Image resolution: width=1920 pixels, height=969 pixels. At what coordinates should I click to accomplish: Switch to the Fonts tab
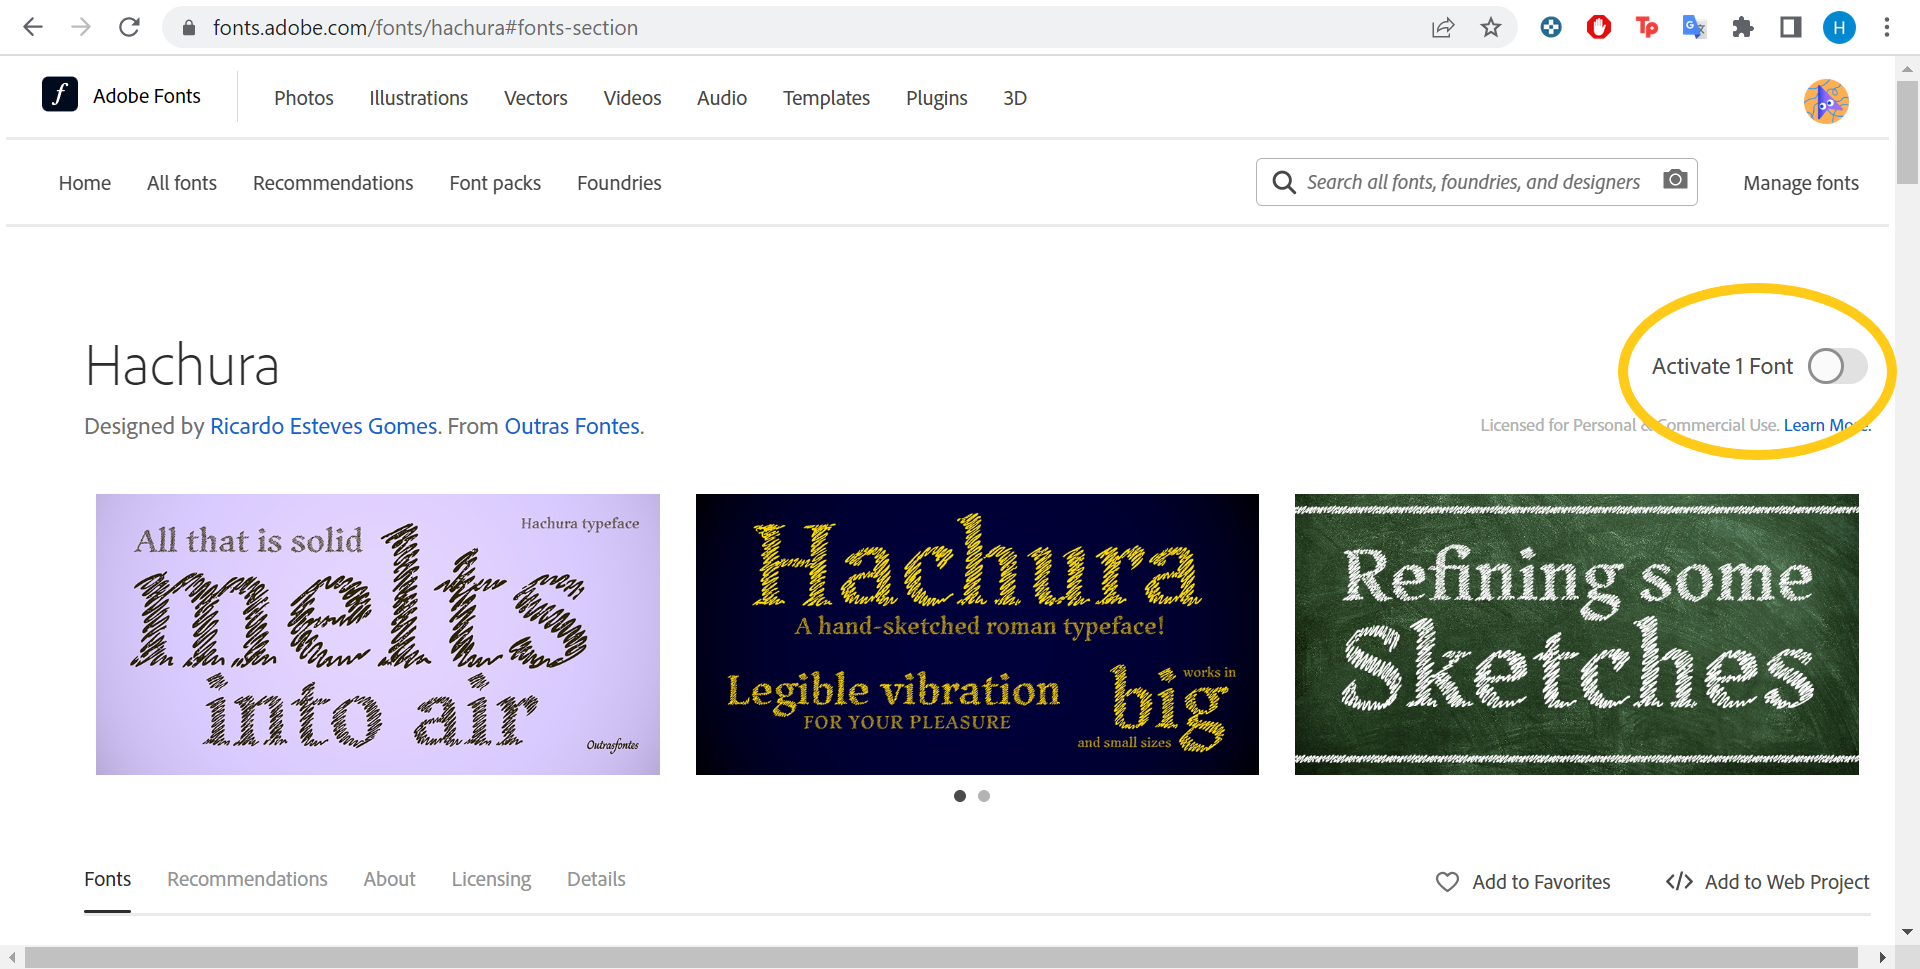[107, 879]
